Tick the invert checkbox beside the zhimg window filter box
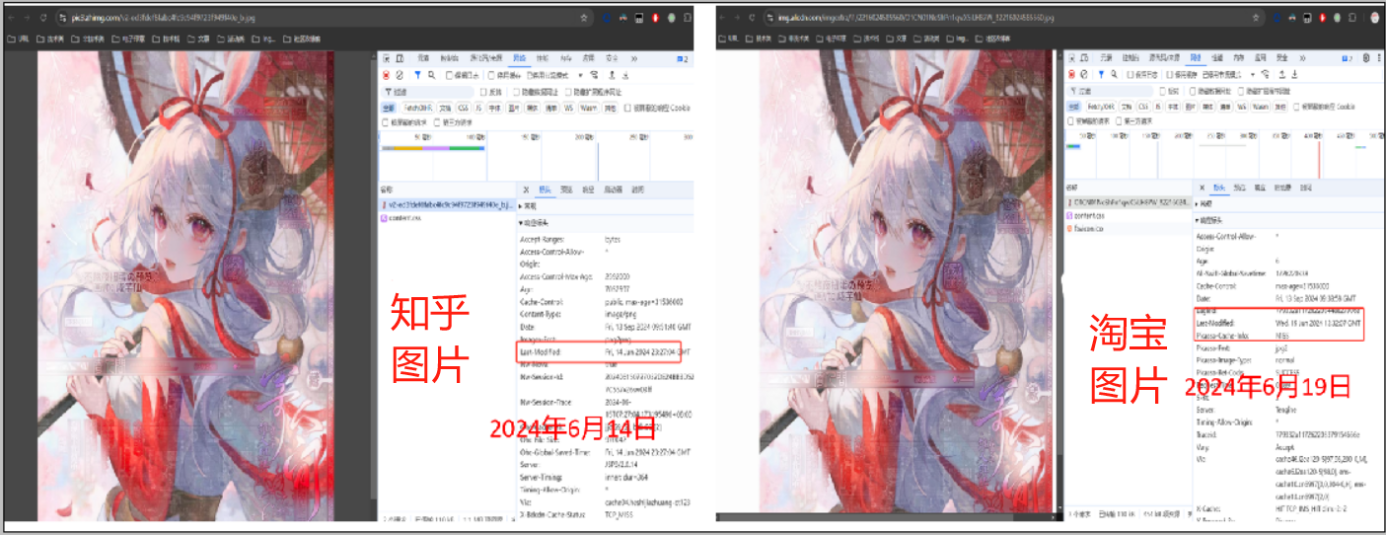 pyautogui.click(x=483, y=92)
